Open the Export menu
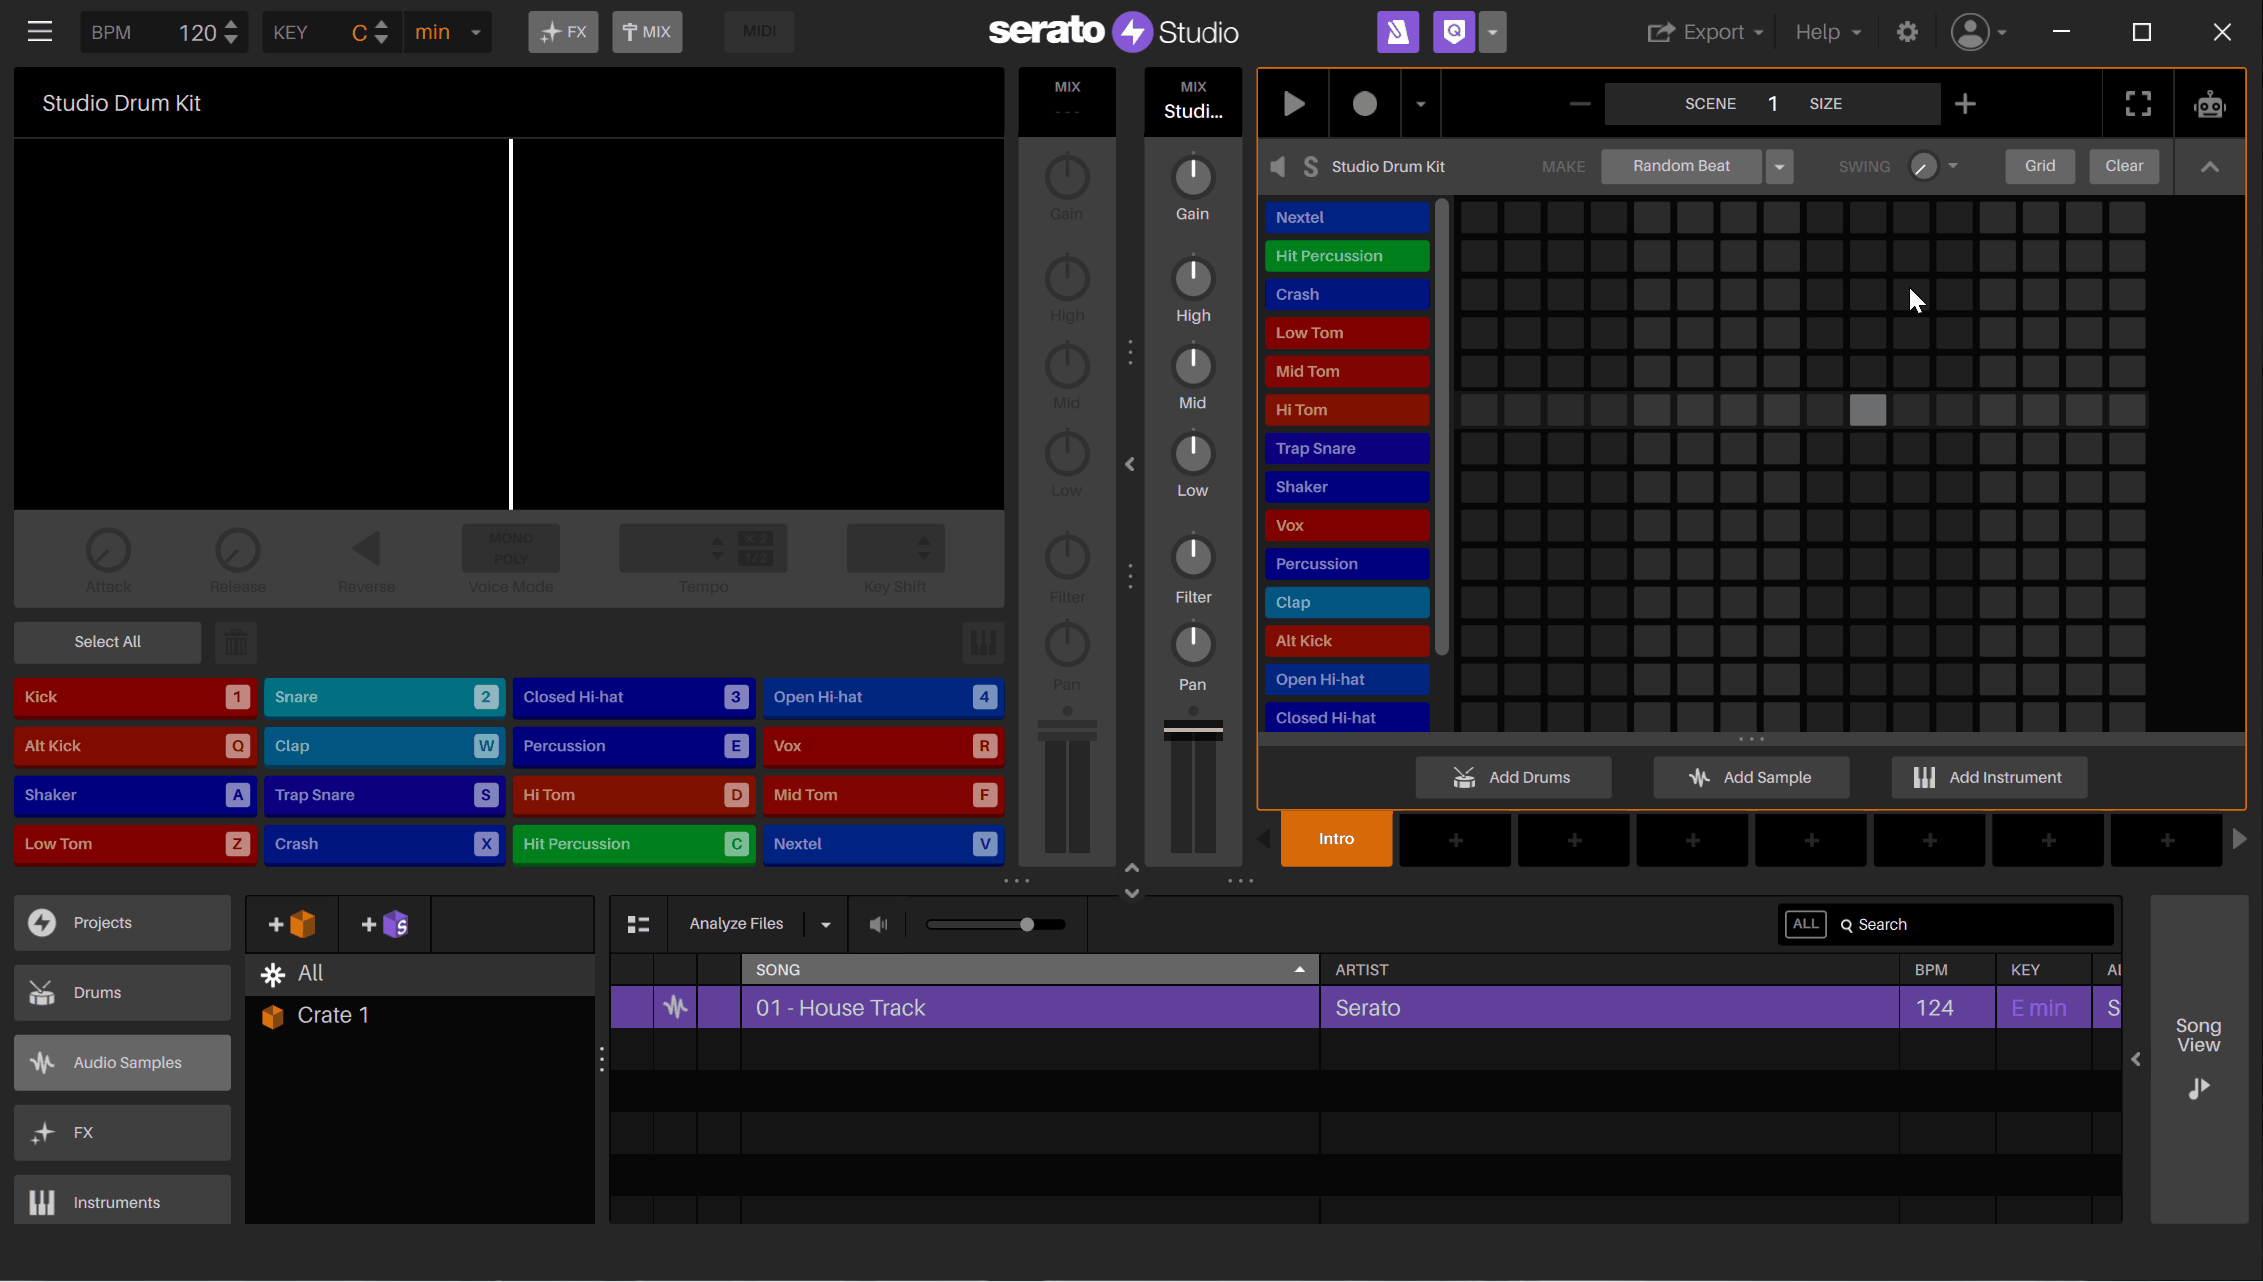2263x1282 pixels. click(1704, 32)
